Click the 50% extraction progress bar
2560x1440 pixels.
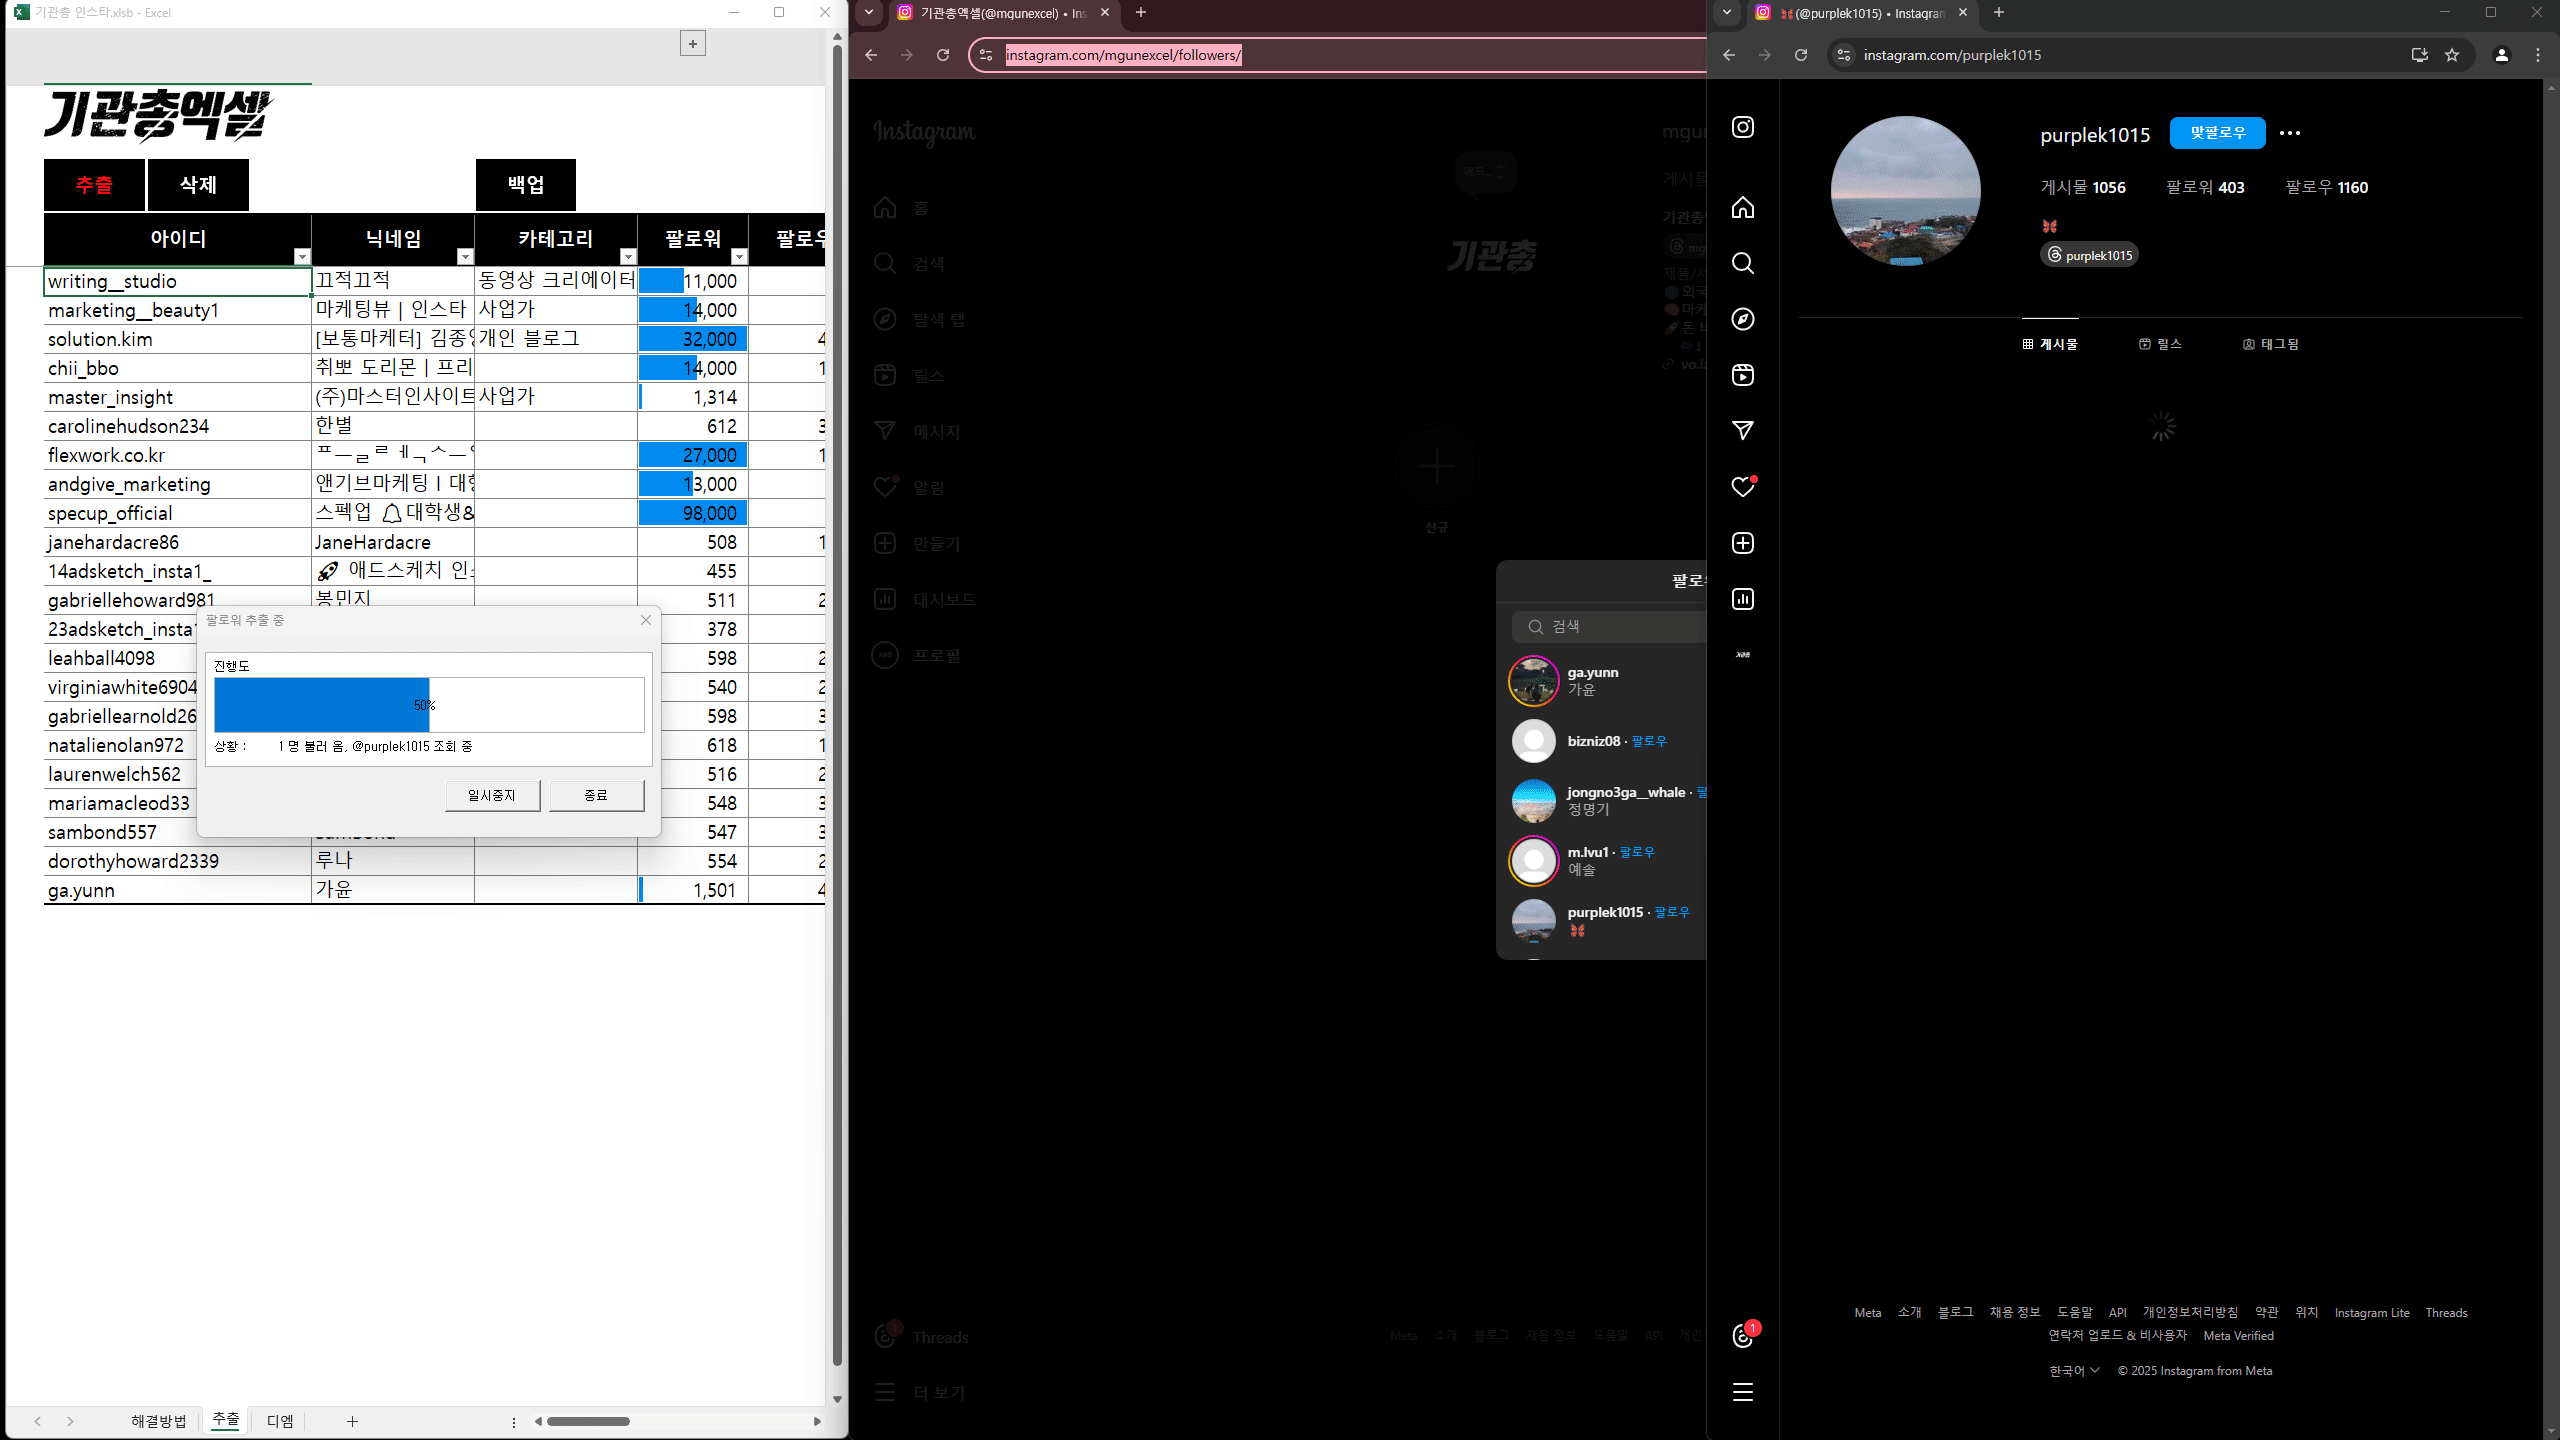tap(428, 705)
